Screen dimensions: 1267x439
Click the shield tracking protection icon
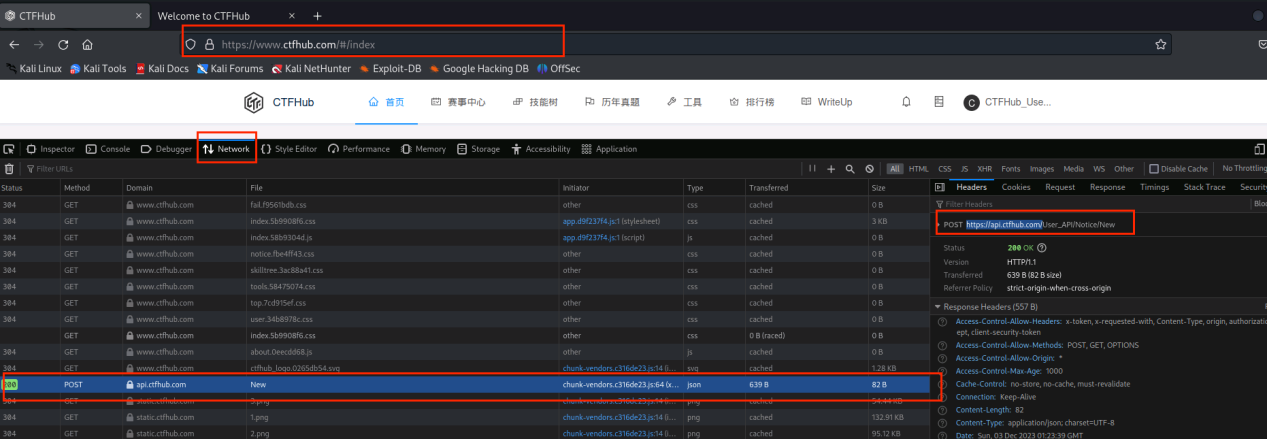coord(191,45)
